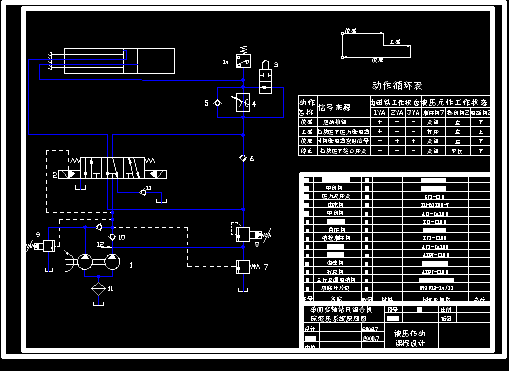The height and width of the screenshot is (372, 510).
Task: Click the 1YA column header in table
Action: (379, 113)
